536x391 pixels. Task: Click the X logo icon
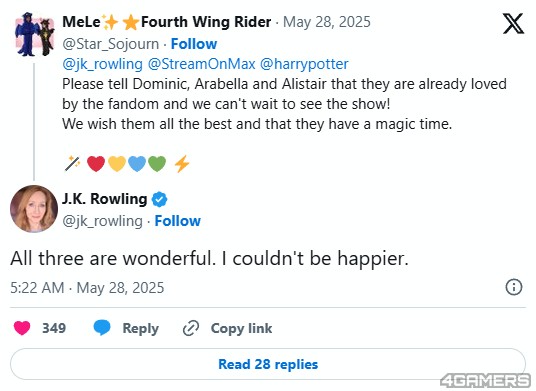coord(513,24)
